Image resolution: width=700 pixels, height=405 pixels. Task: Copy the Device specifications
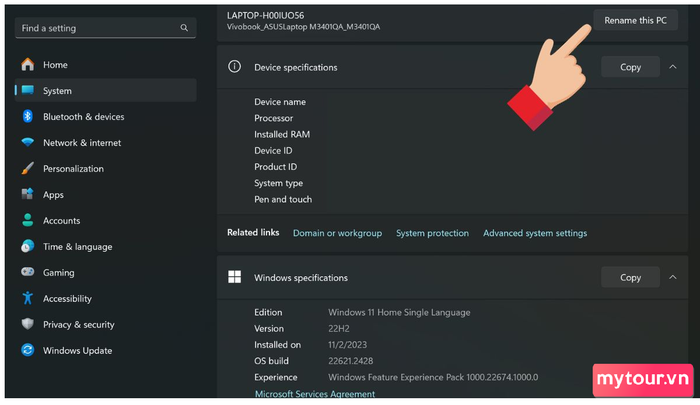tap(630, 67)
